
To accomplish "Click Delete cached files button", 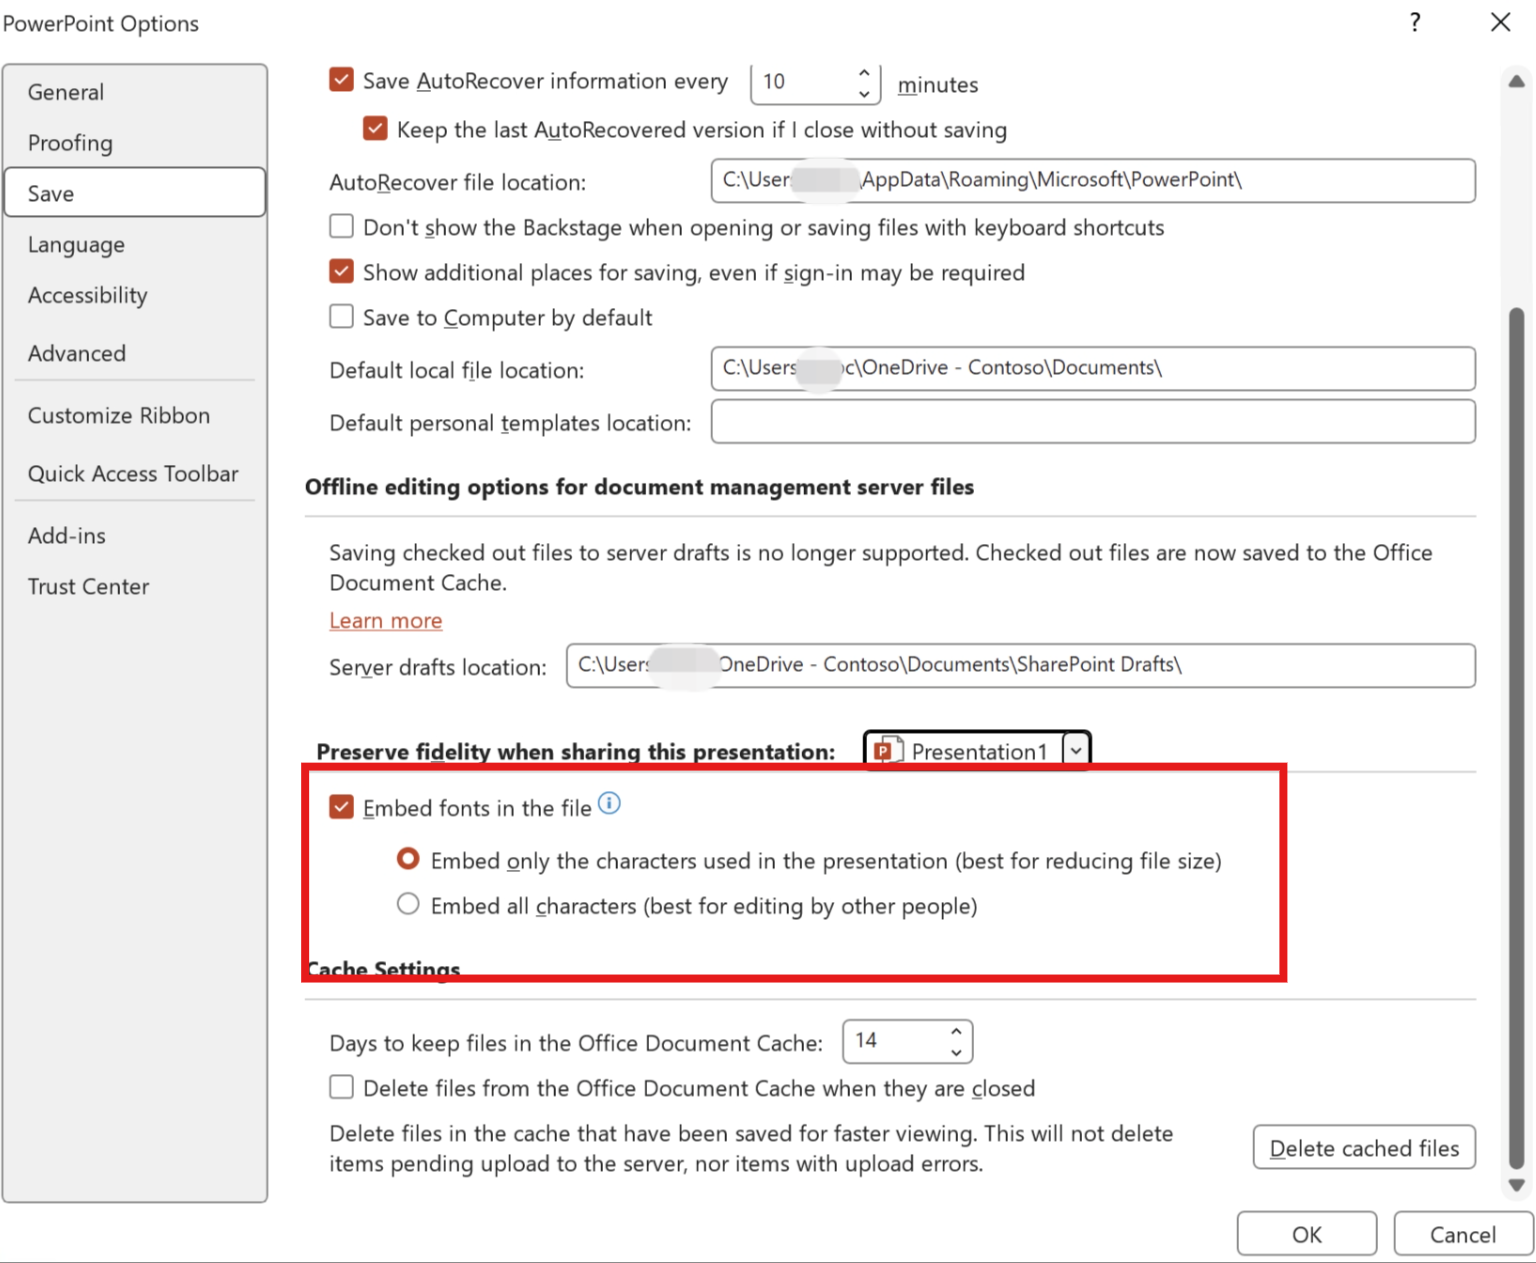I will 1364,1147.
